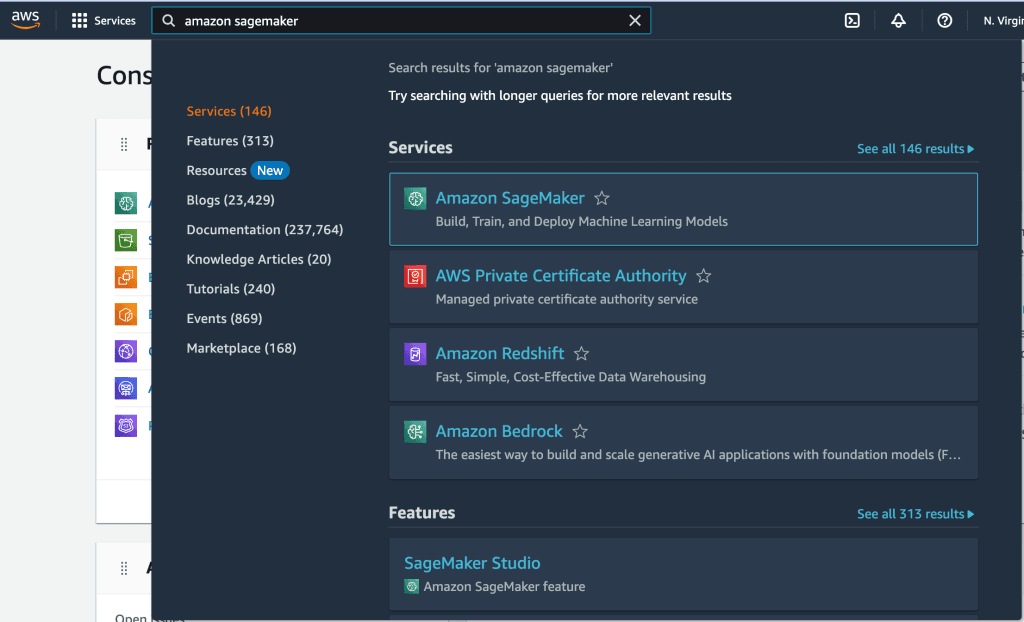Viewport: 1024px width, 622px height.
Task: Open the AWS Private Certificate Authority link
Action: (561, 276)
